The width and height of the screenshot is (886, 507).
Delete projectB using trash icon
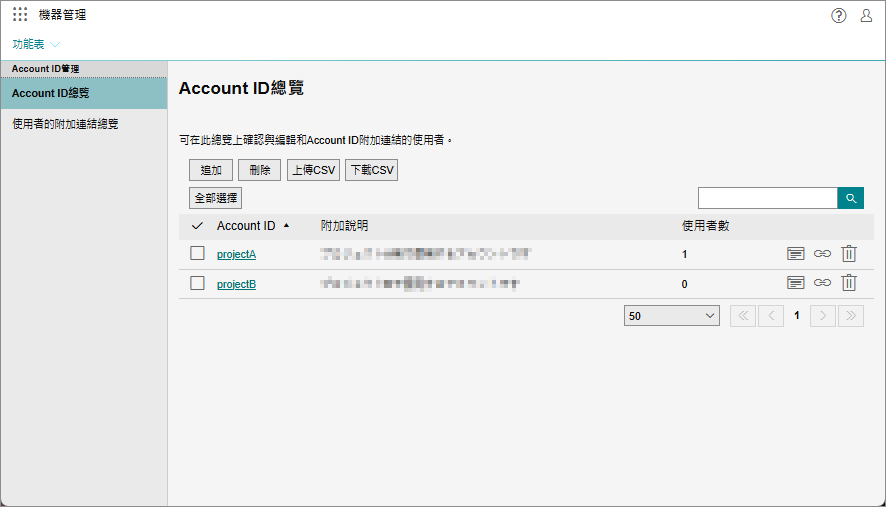(849, 283)
